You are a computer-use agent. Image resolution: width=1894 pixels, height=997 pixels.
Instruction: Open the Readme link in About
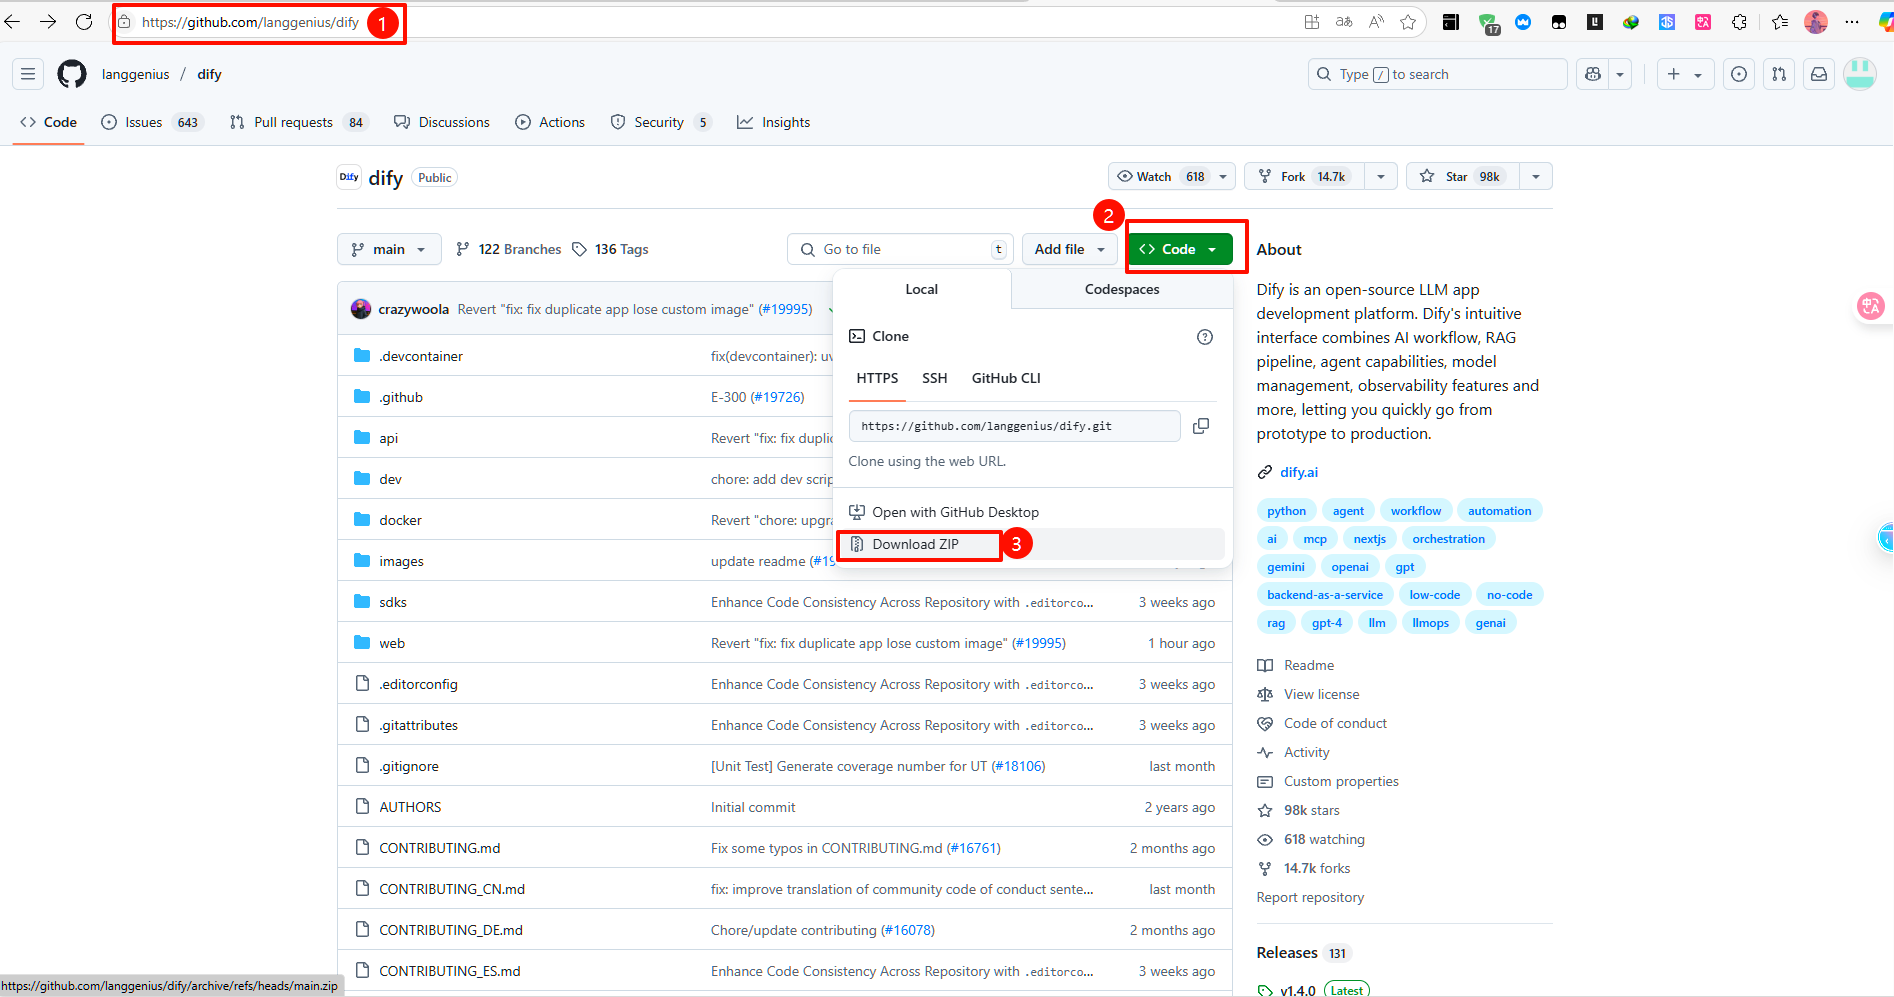click(1308, 665)
